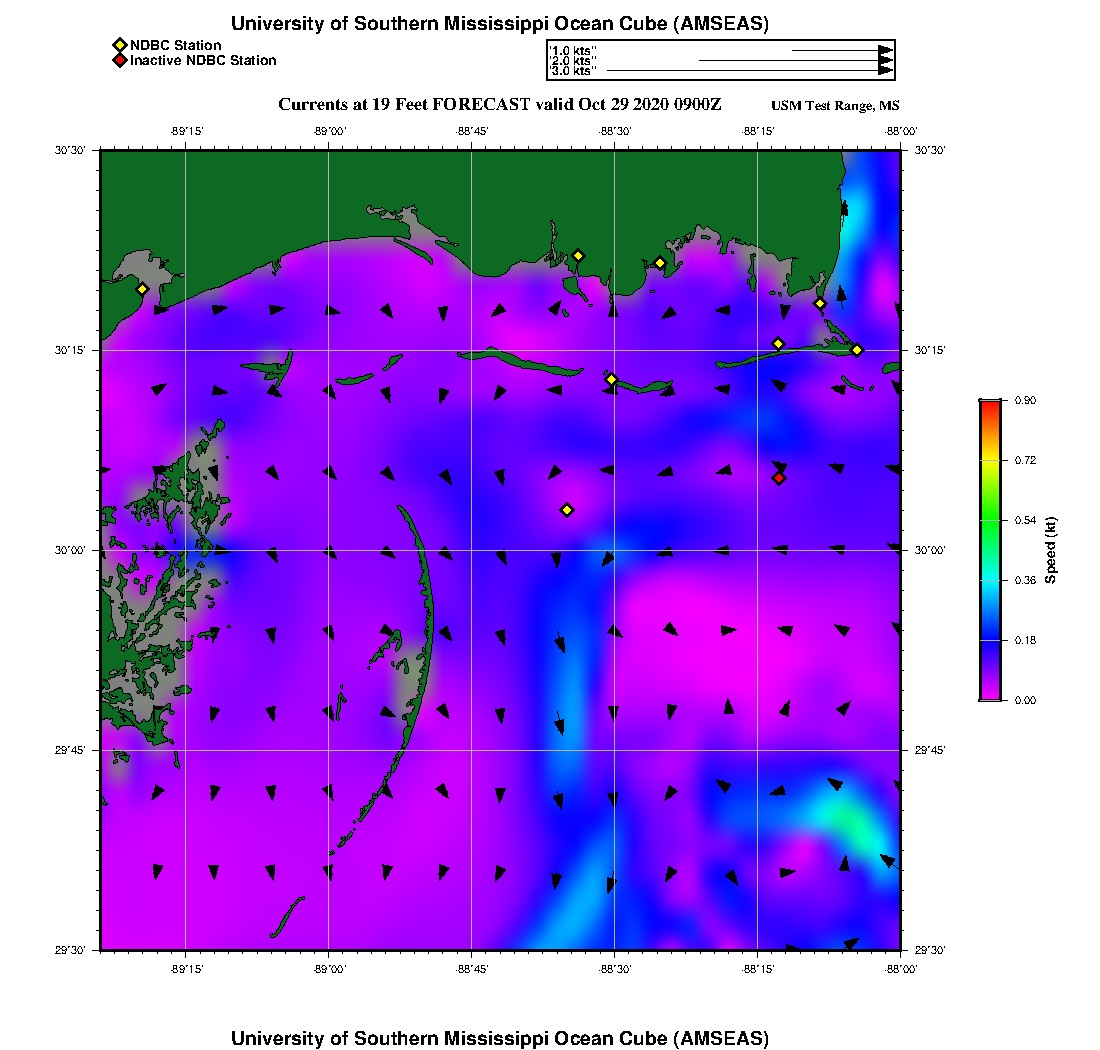Click the red top of the speed colorbar
This screenshot has width=1100, height=1050.
990,404
